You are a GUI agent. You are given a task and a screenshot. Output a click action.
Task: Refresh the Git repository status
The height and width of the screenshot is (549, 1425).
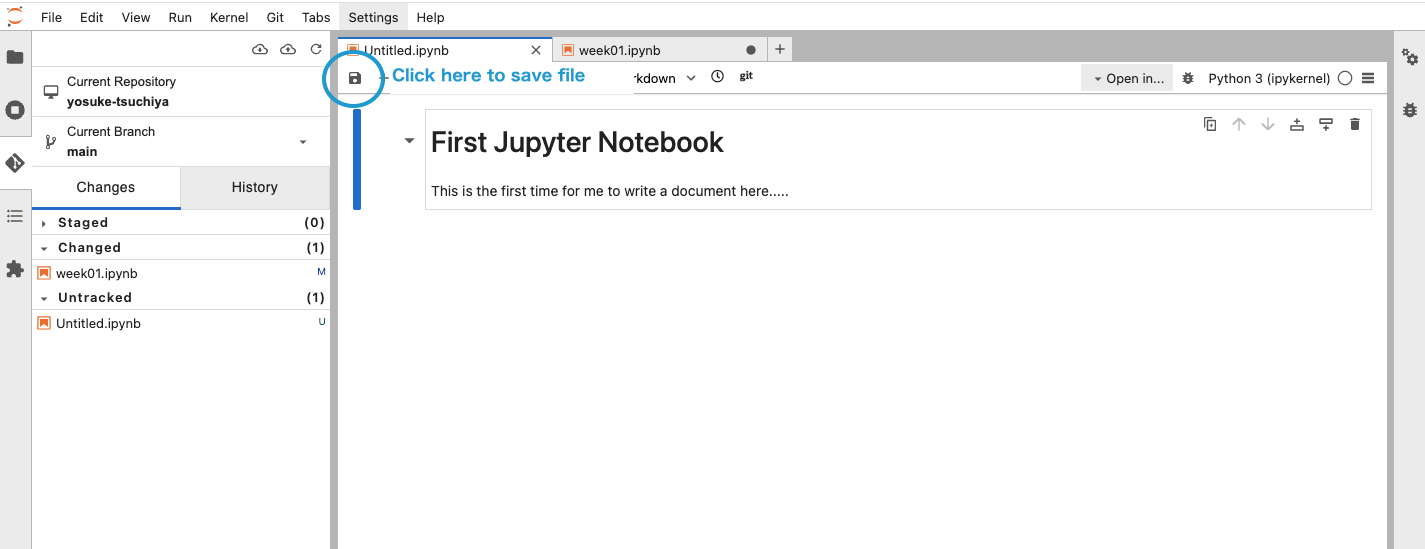(x=316, y=49)
